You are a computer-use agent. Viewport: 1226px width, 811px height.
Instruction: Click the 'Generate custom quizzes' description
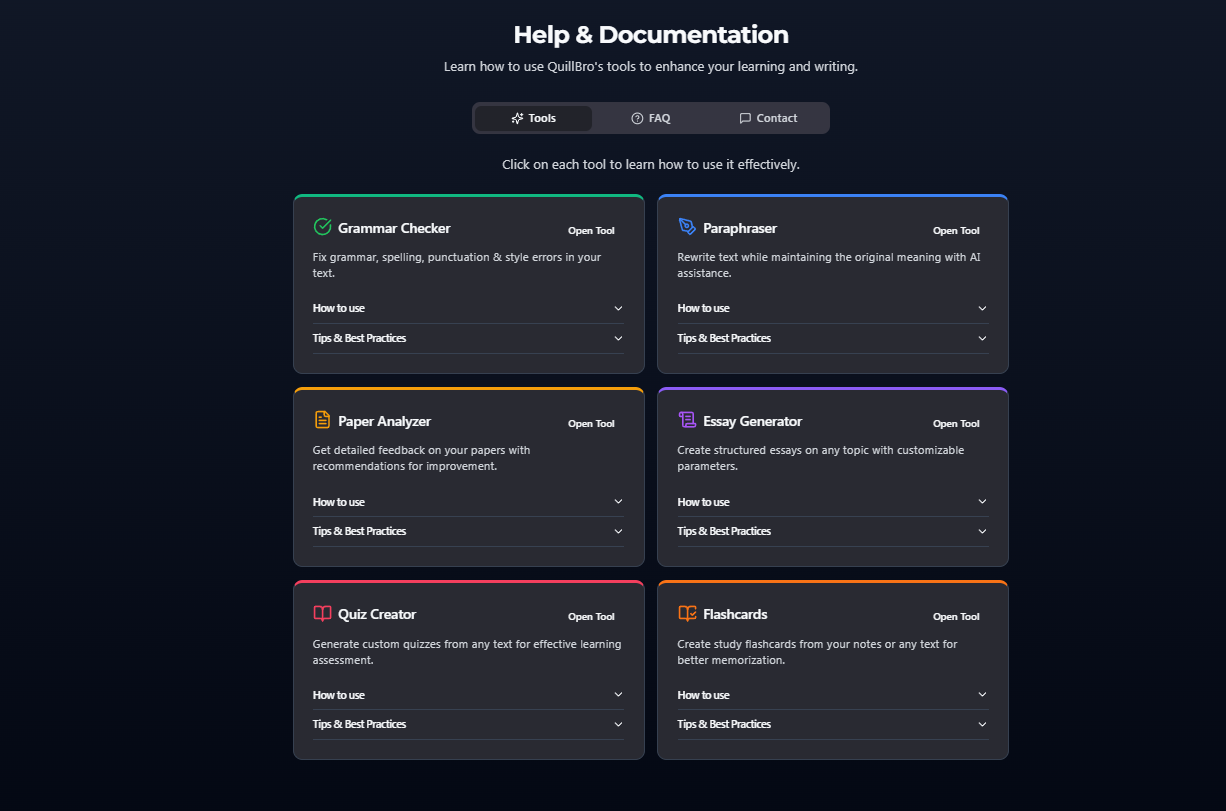pos(467,652)
